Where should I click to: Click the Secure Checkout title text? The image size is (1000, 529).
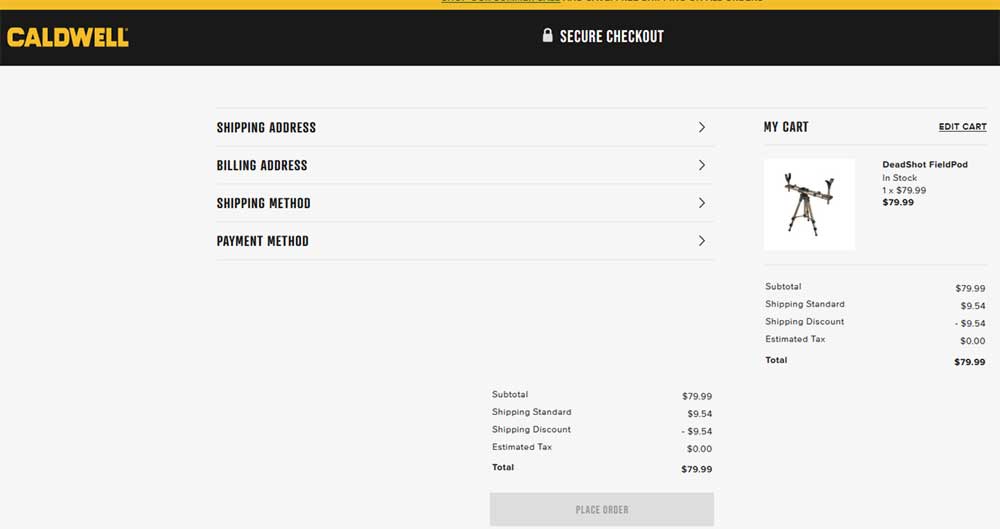612,36
